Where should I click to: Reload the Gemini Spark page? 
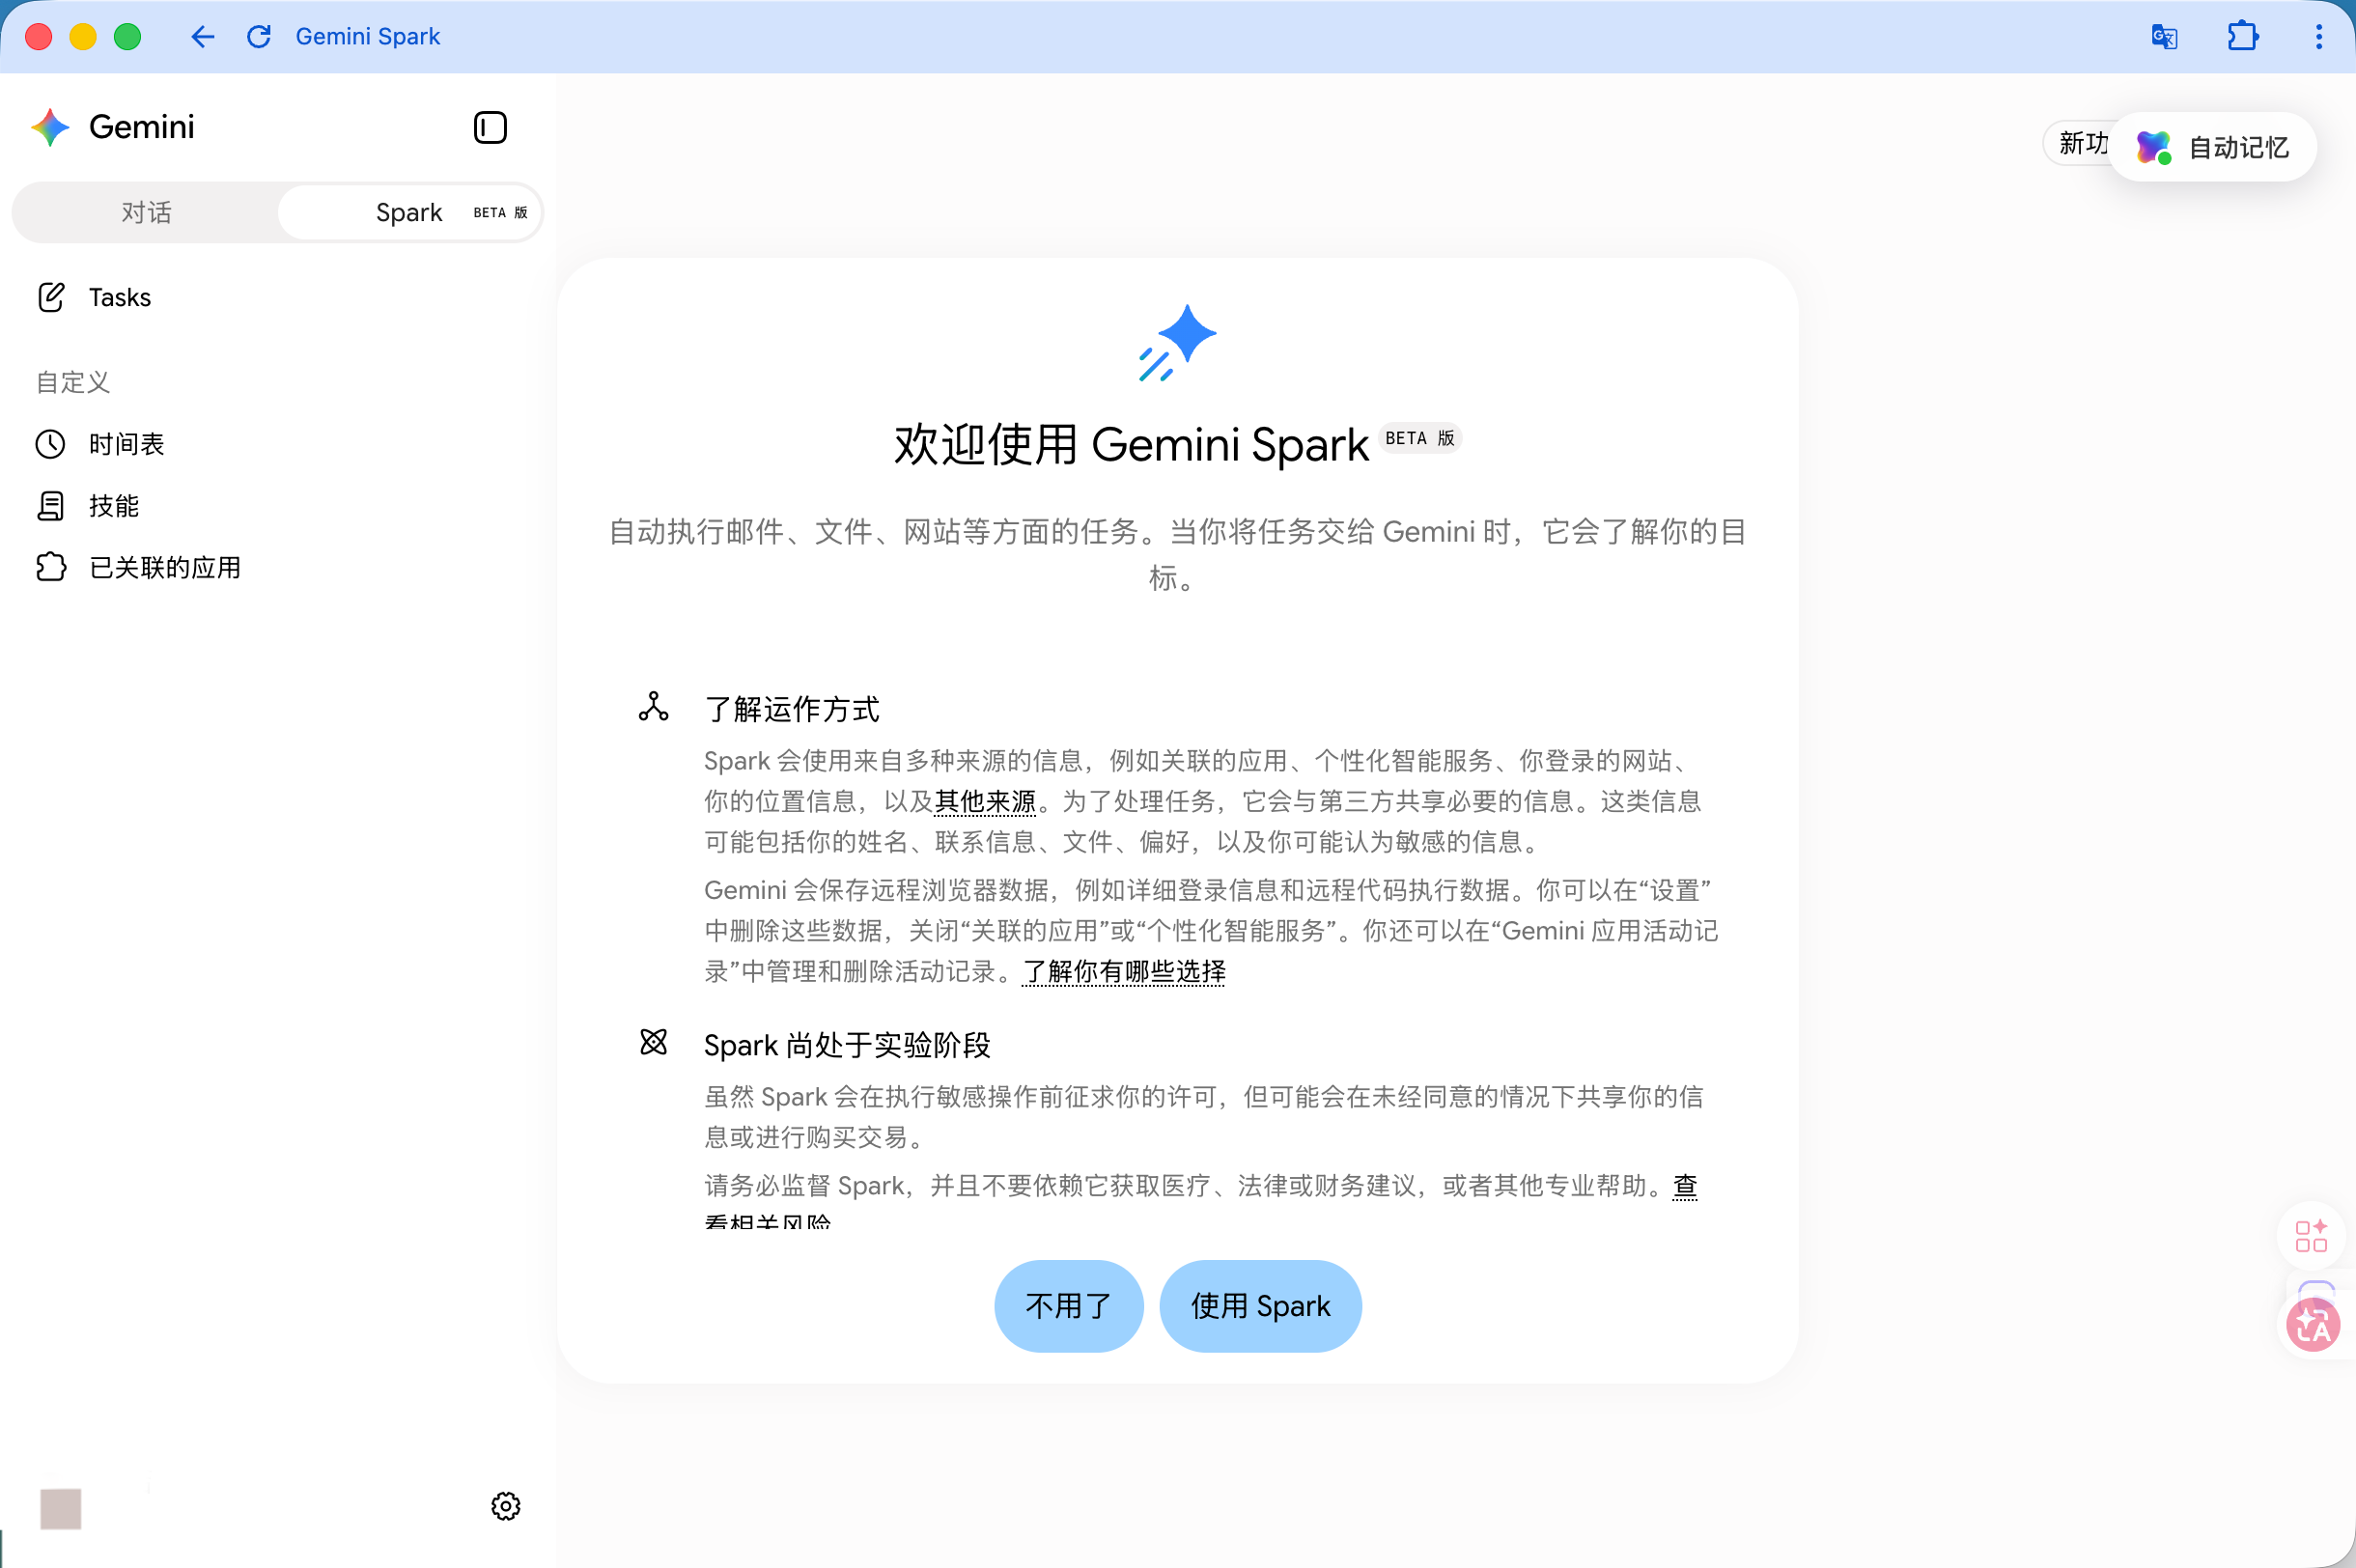pyautogui.click(x=259, y=37)
